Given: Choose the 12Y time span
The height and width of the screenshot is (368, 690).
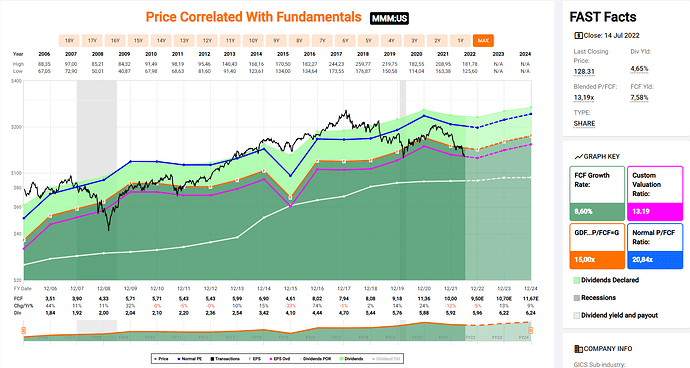Looking at the screenshot, I should tap(207, 40).
